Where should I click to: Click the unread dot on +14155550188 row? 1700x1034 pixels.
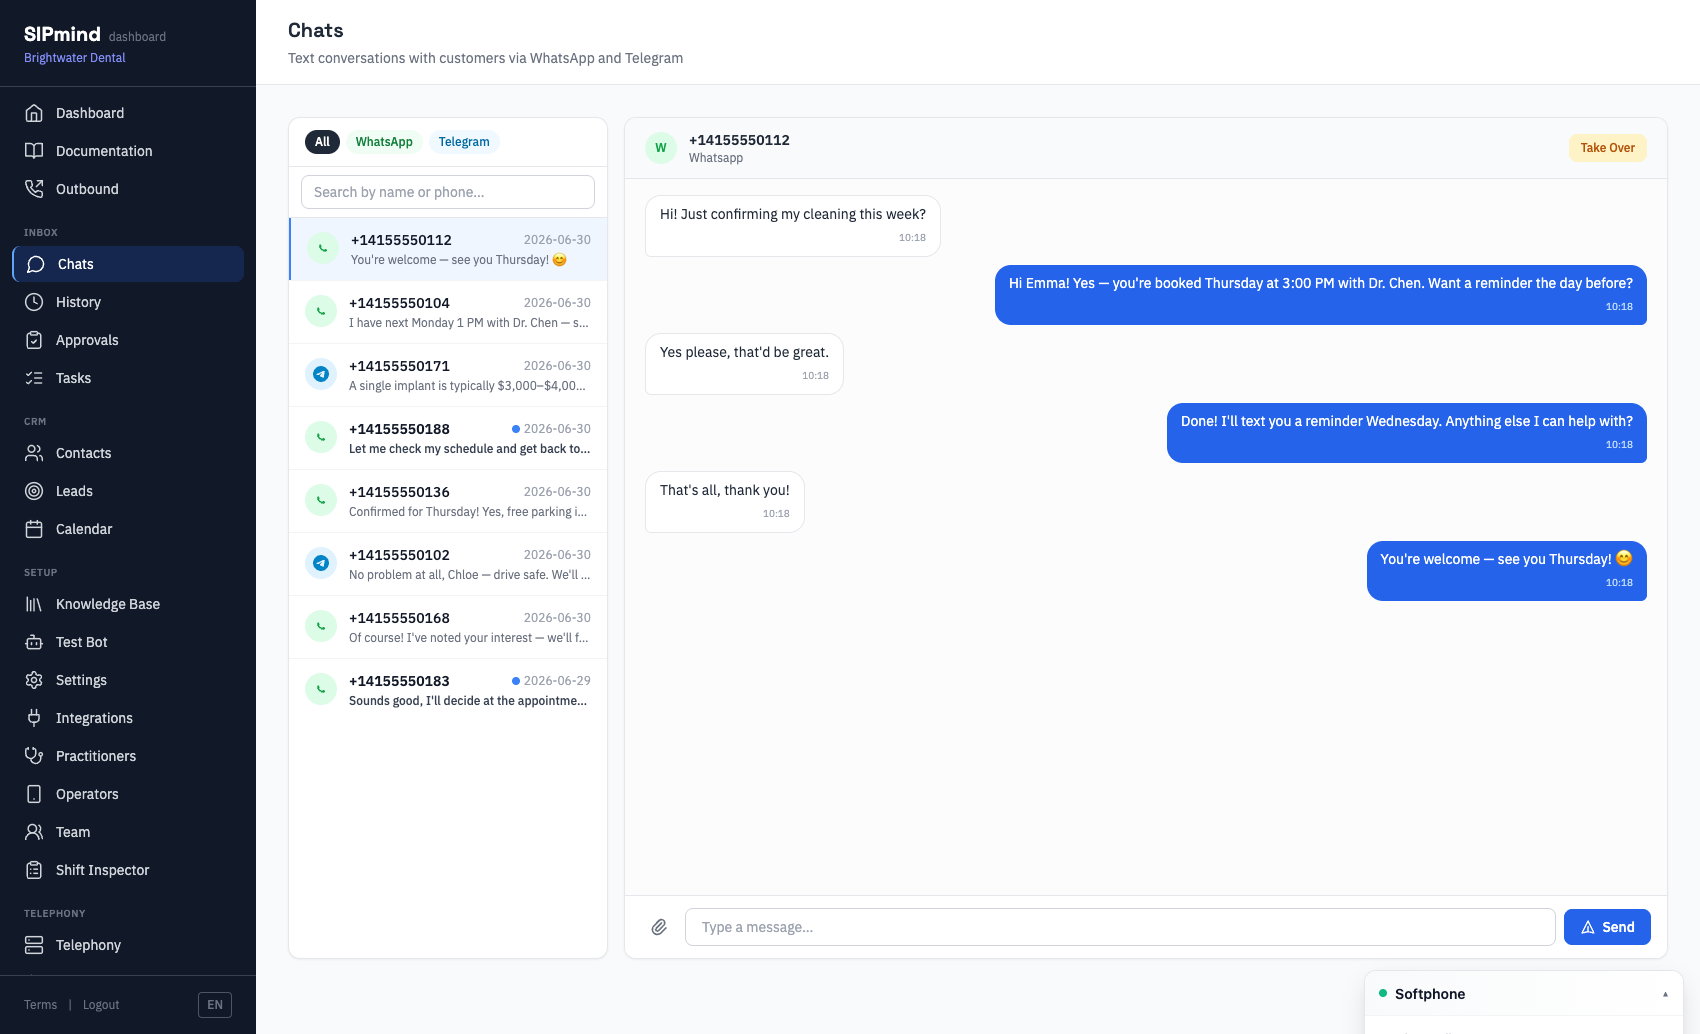tap(516, 429)
